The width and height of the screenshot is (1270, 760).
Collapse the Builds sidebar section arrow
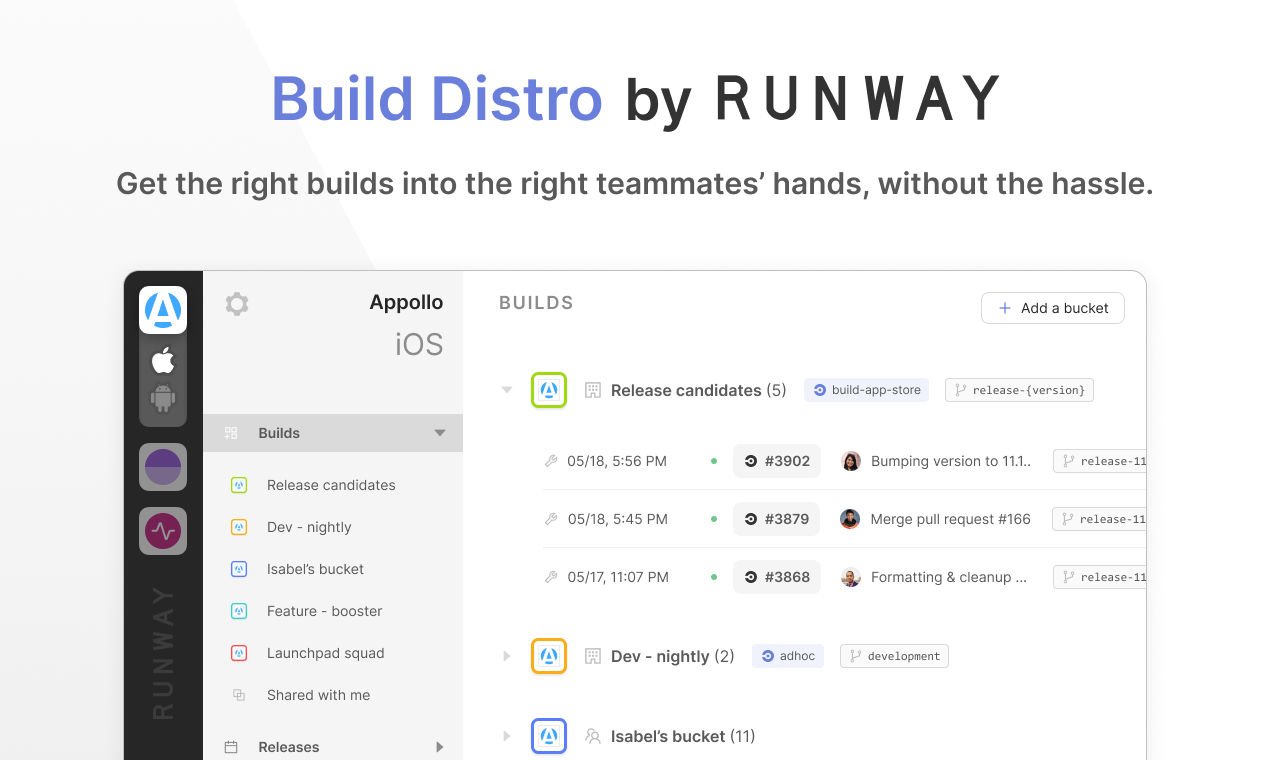pyautogui.click(x=440, y=433)
